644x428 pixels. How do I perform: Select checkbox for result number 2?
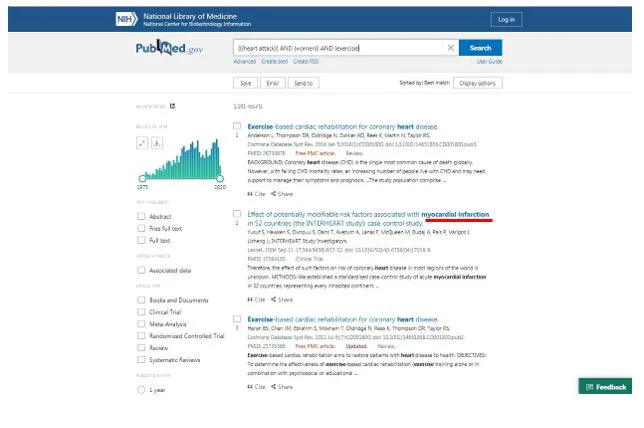(x=237, y=214)
